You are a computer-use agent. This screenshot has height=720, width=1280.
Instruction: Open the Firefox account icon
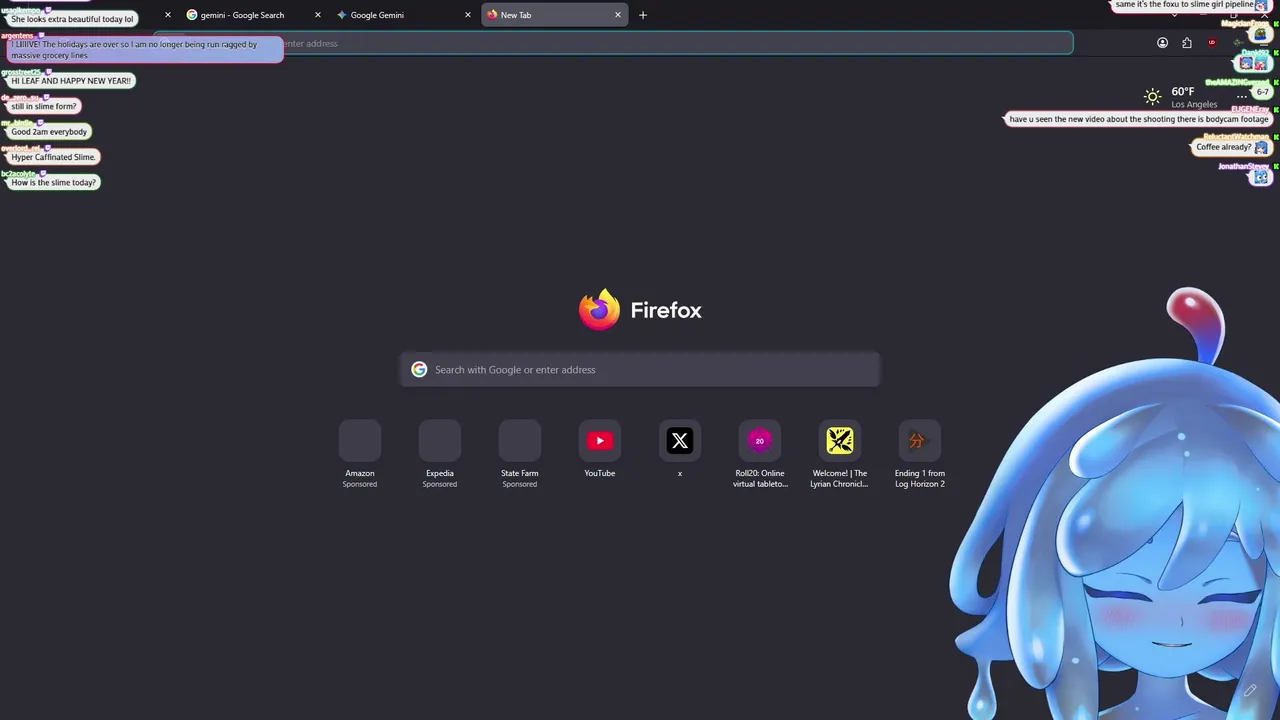pyautogui.click(x=1162, y=43)
